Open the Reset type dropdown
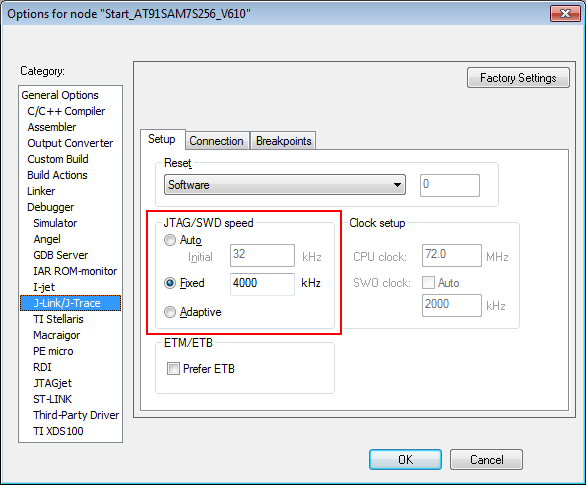 click(285, 185)
